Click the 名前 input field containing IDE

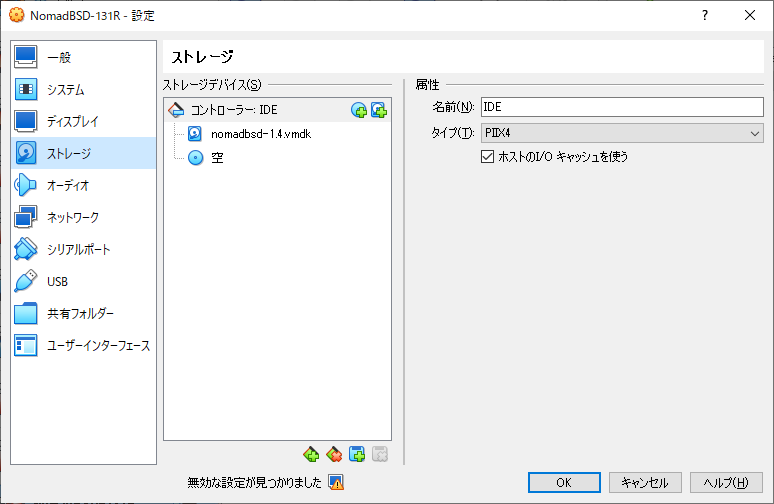coord(622,107)
